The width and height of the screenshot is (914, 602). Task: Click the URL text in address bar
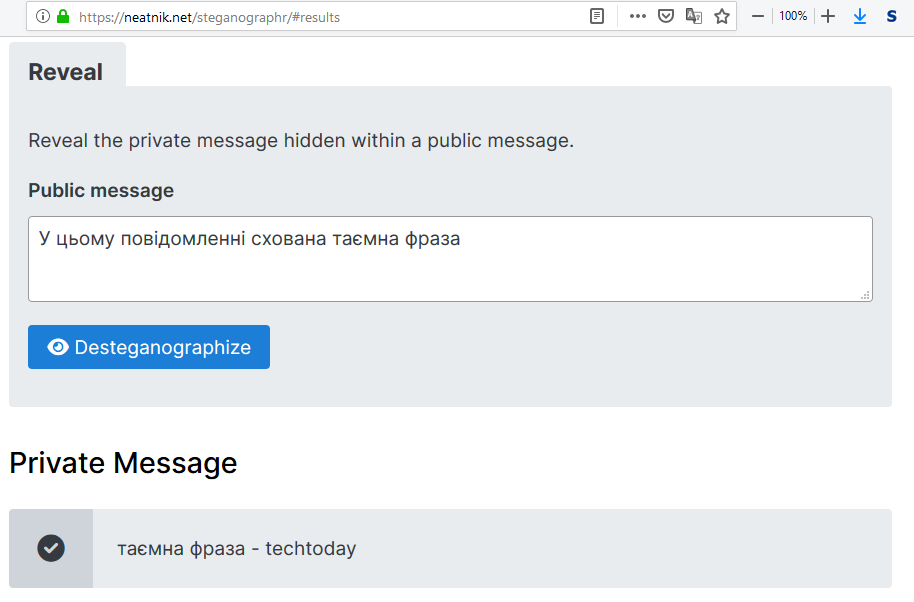click(x=210, y=17)
